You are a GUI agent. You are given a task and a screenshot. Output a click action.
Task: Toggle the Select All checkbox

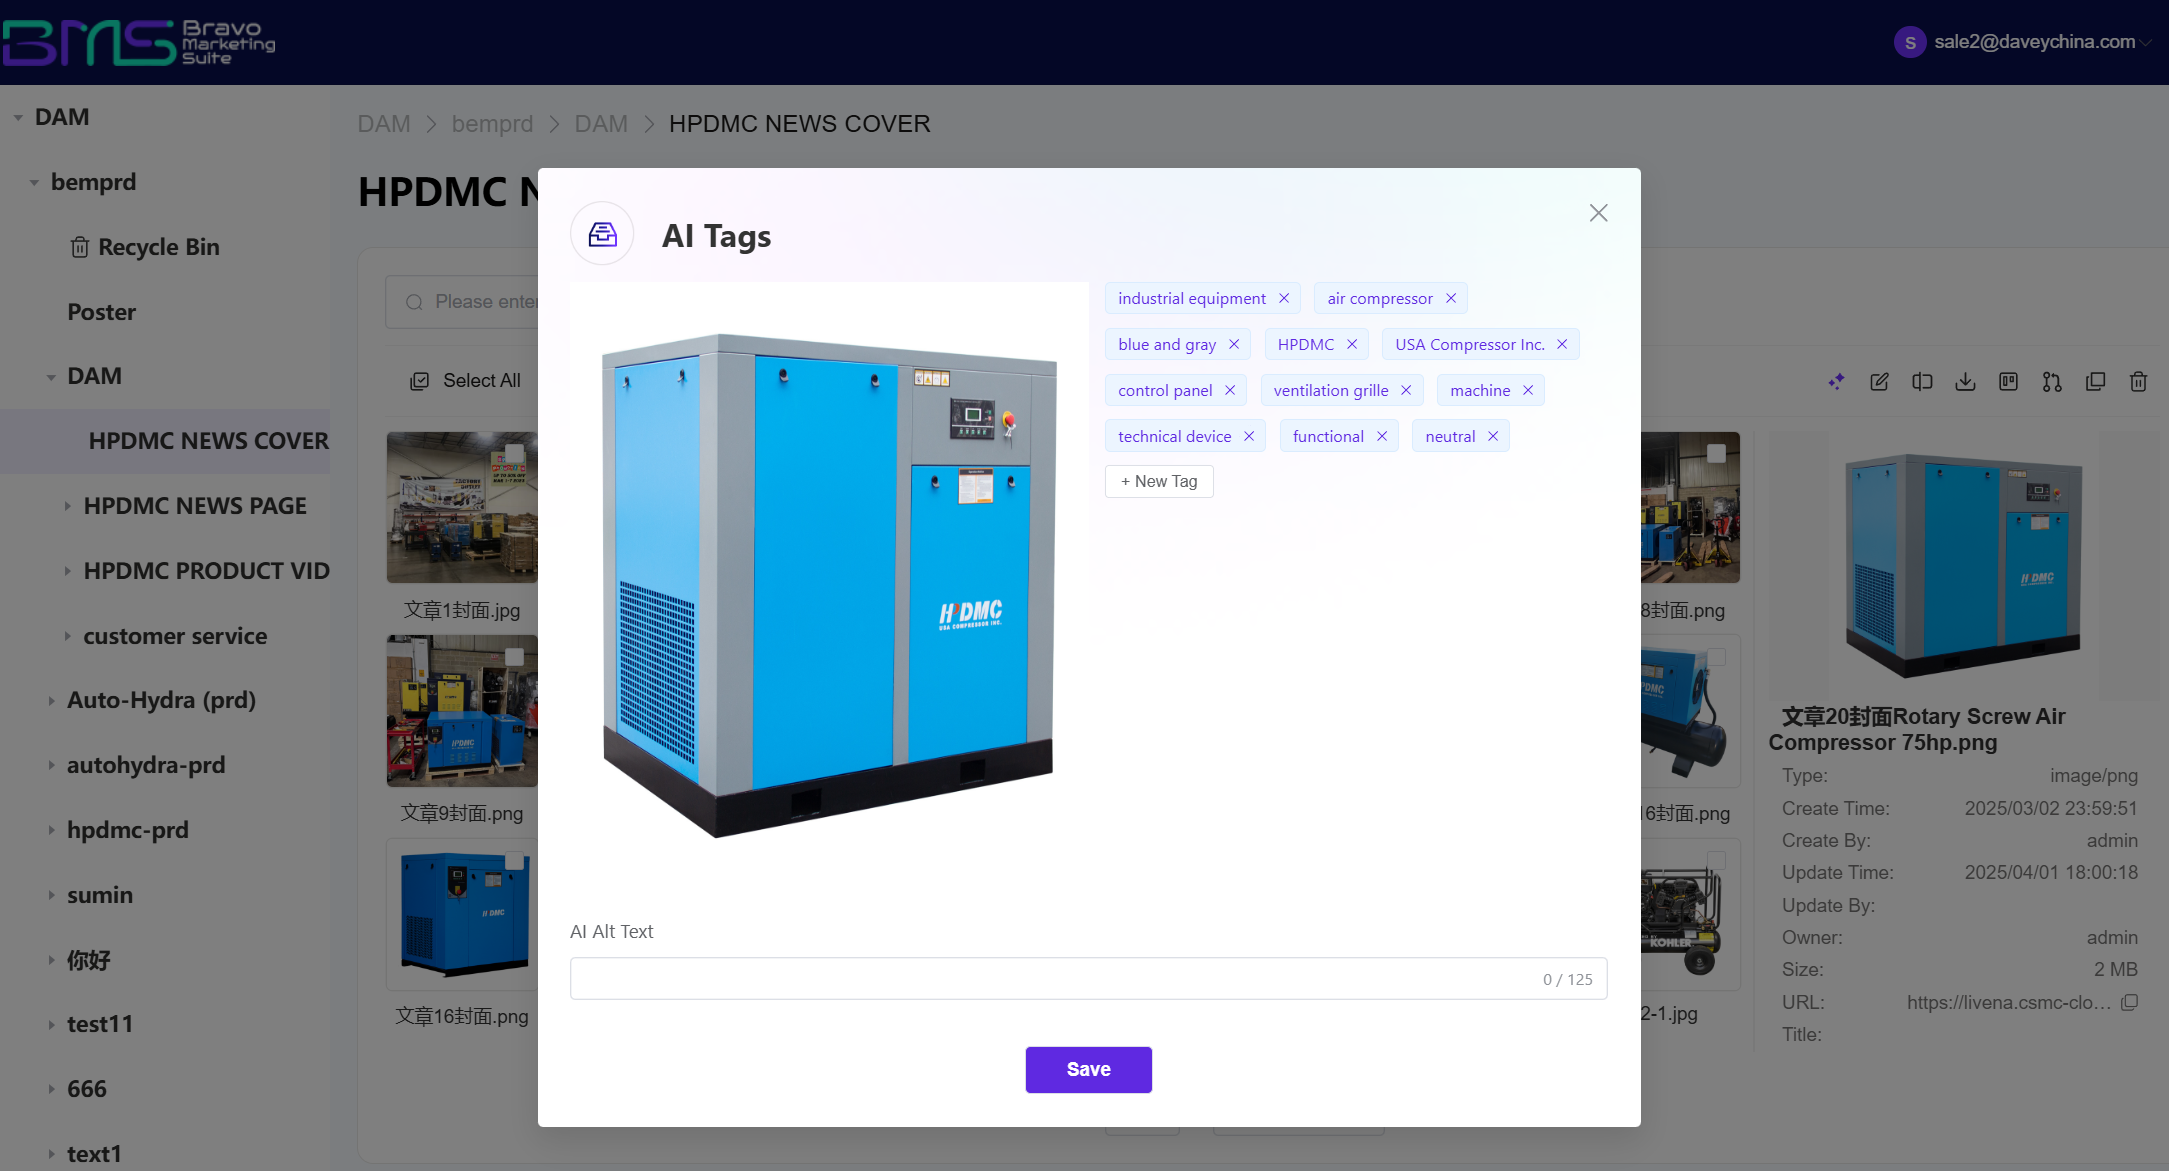(420, 381)
